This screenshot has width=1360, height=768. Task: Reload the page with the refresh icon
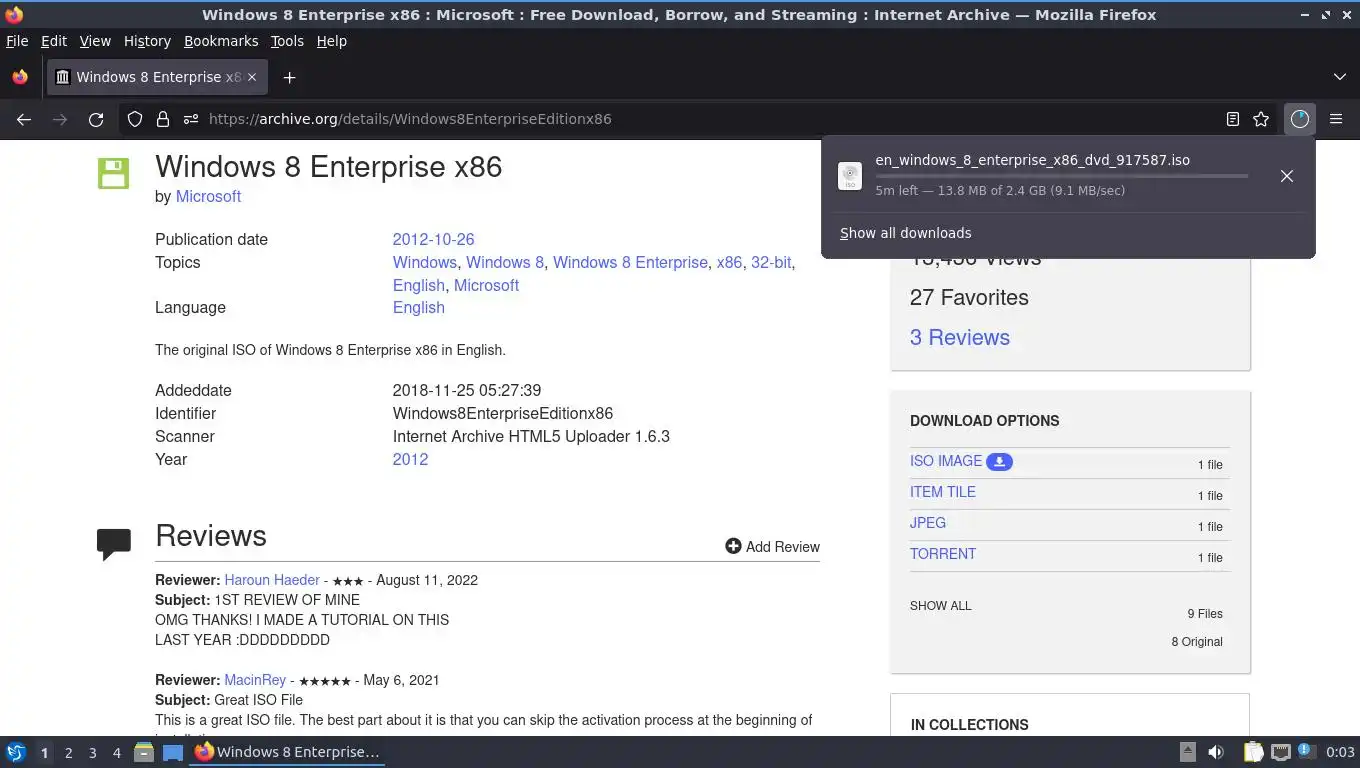tap(96, 119)
